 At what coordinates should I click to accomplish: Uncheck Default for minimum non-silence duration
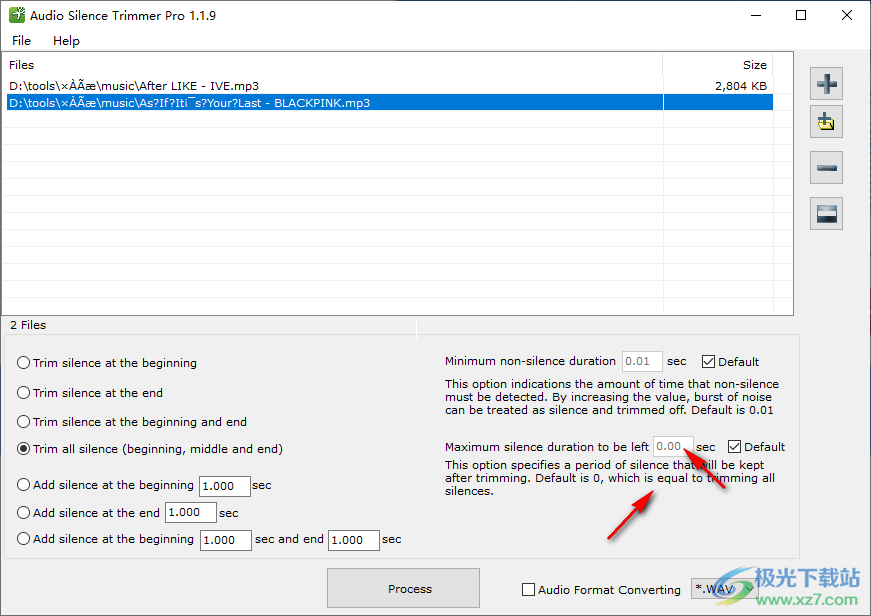point(709,362)
